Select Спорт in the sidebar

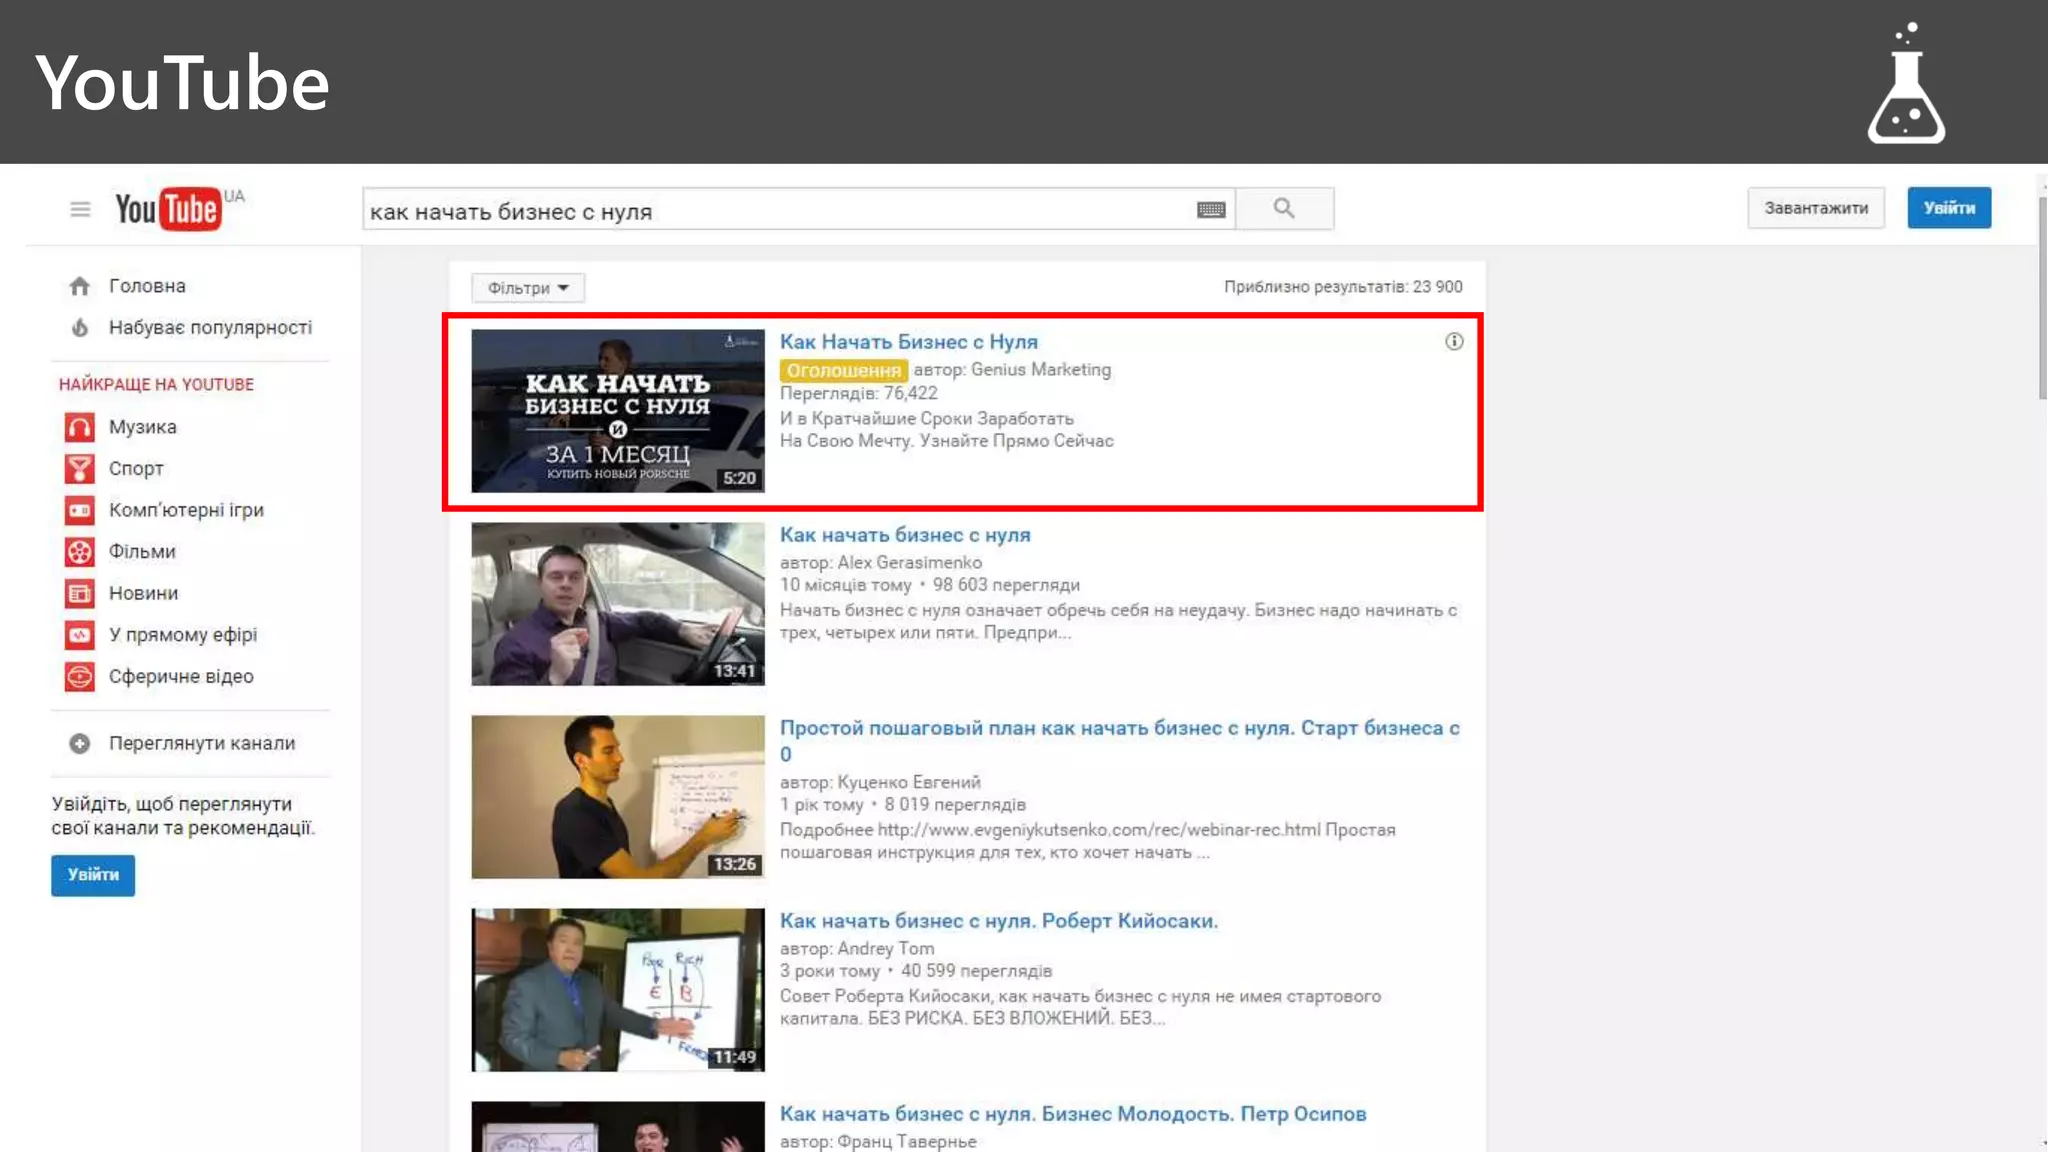coord(136,469)
